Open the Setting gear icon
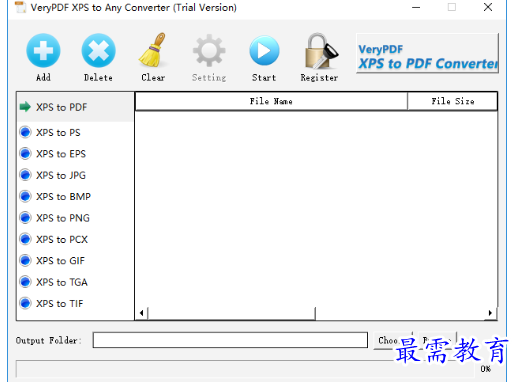The width and height of the screenshot is (517, 382). point(209,51)
